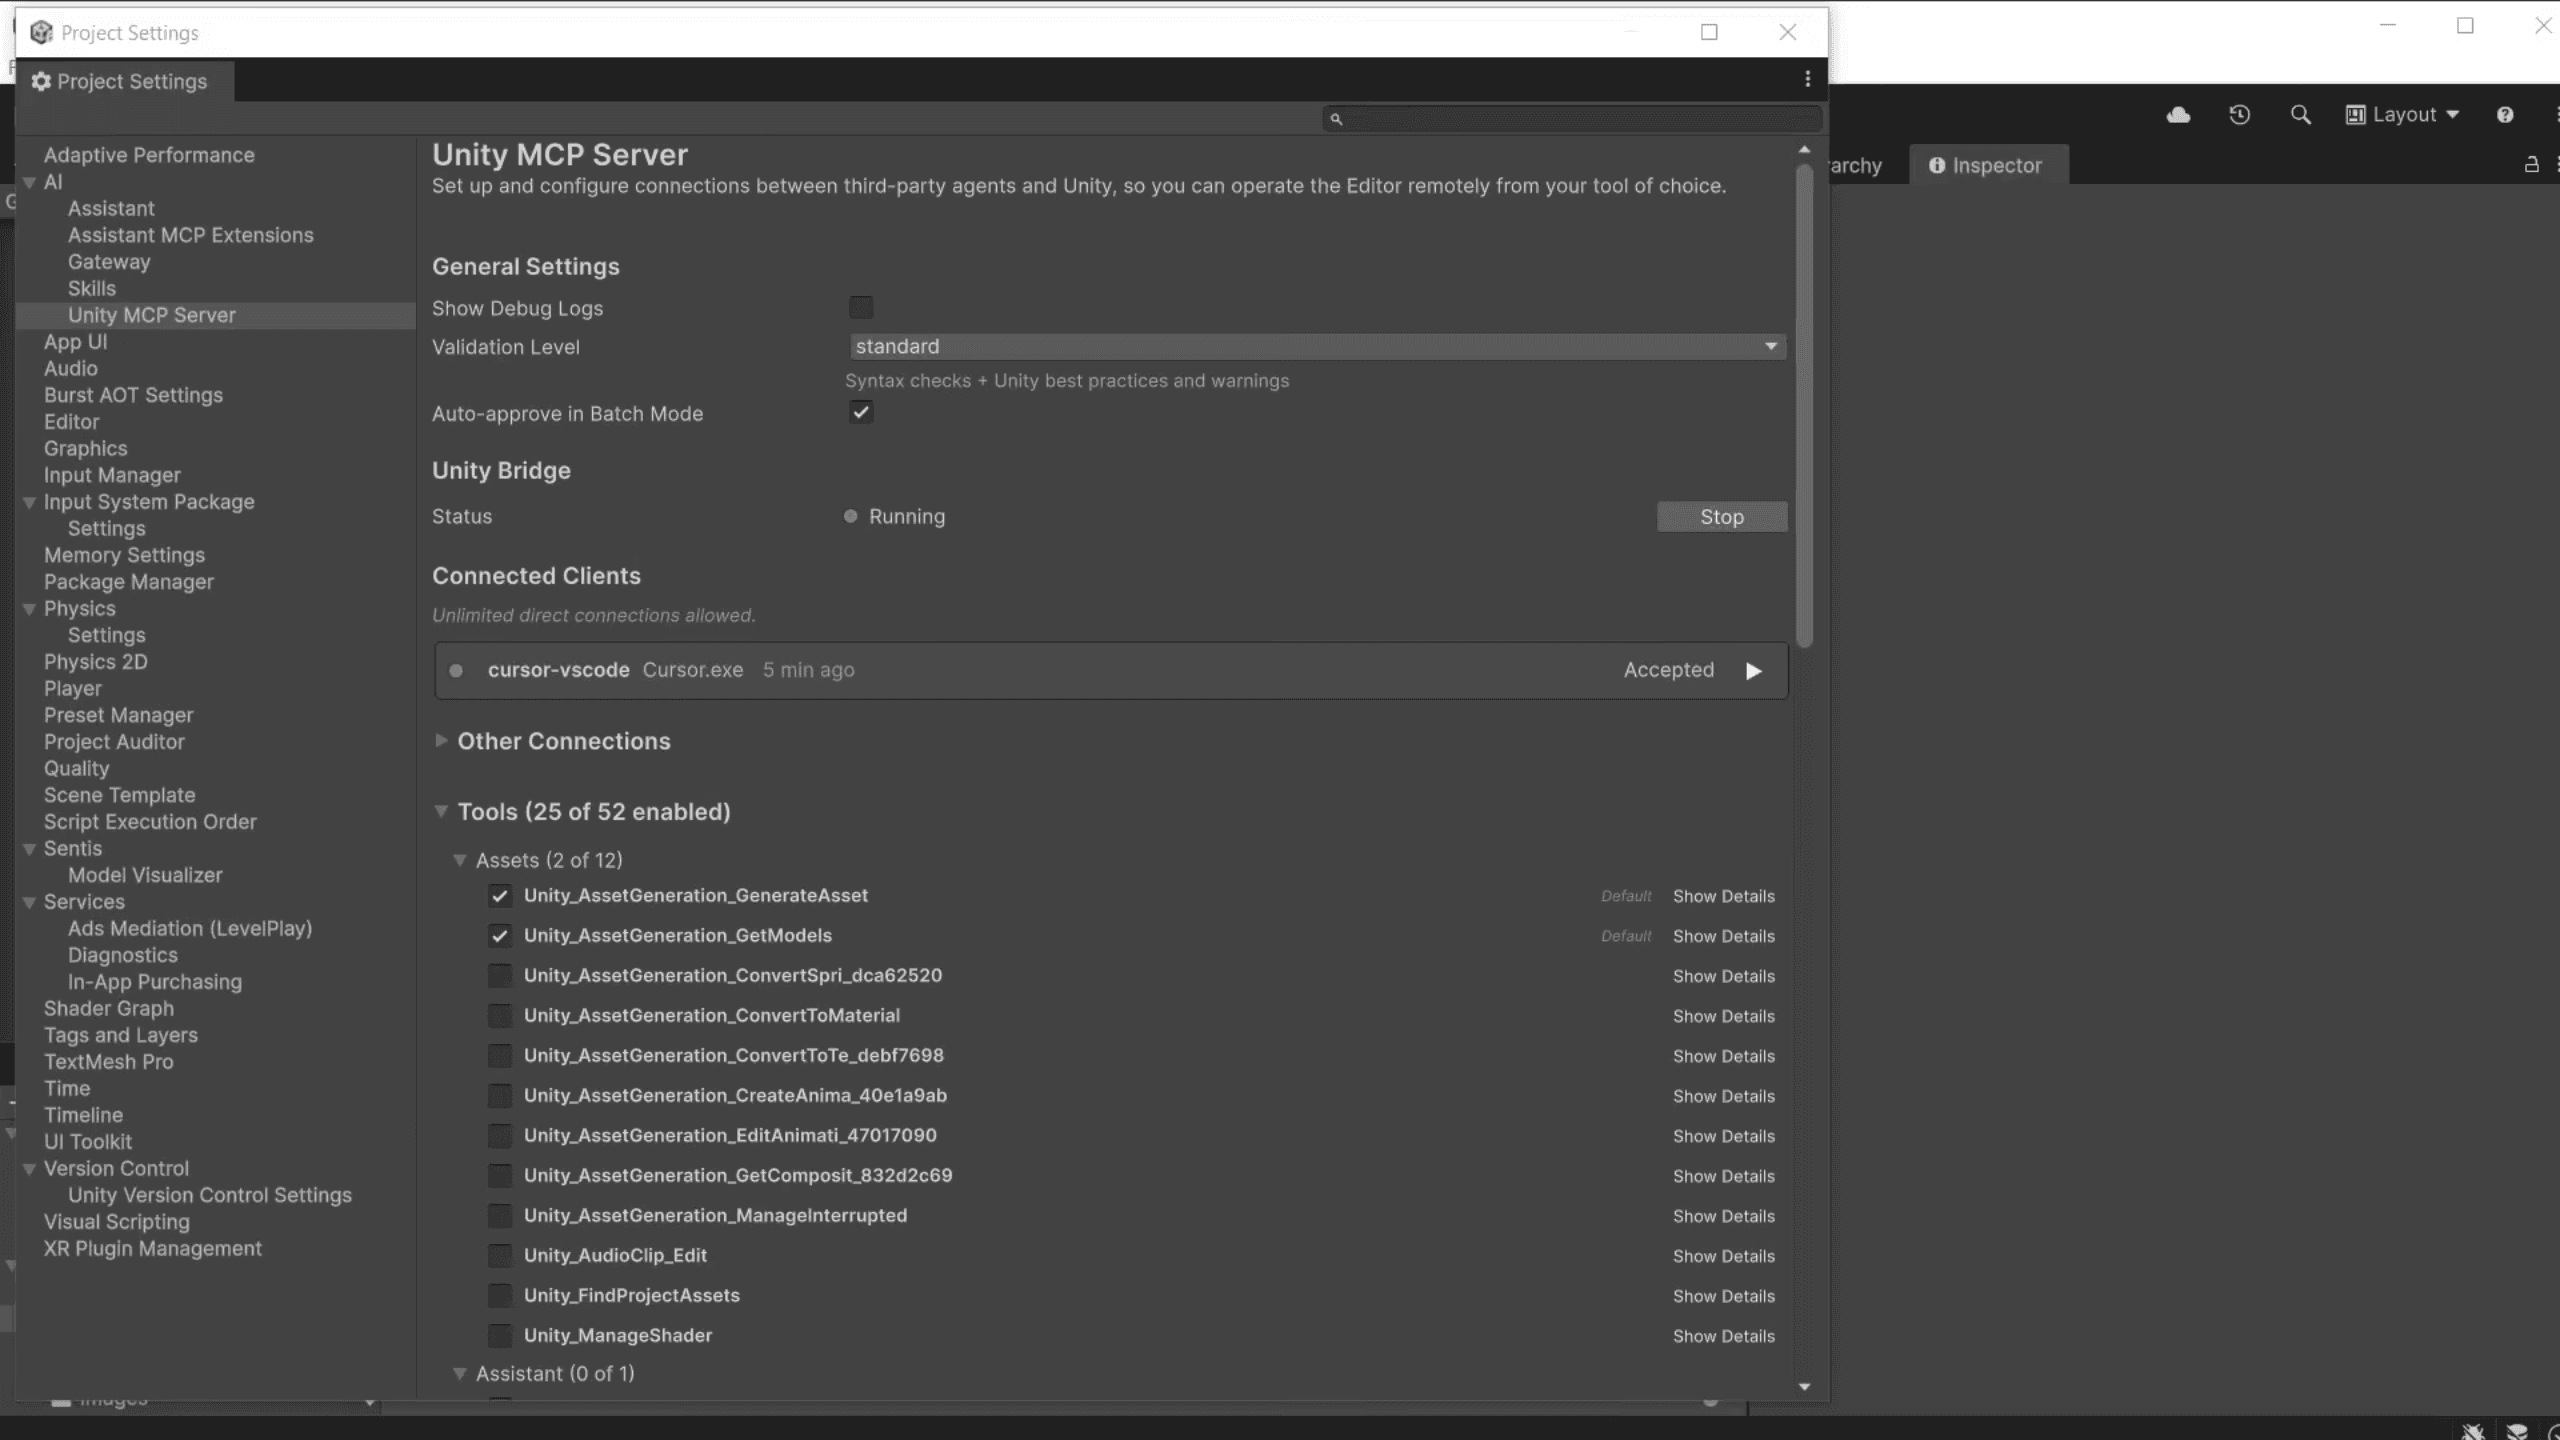2560x1440 pixels.
Task: Uncheck Unity_AssetGeneration_GenerateAsset tool
Action: coord(500,896)
